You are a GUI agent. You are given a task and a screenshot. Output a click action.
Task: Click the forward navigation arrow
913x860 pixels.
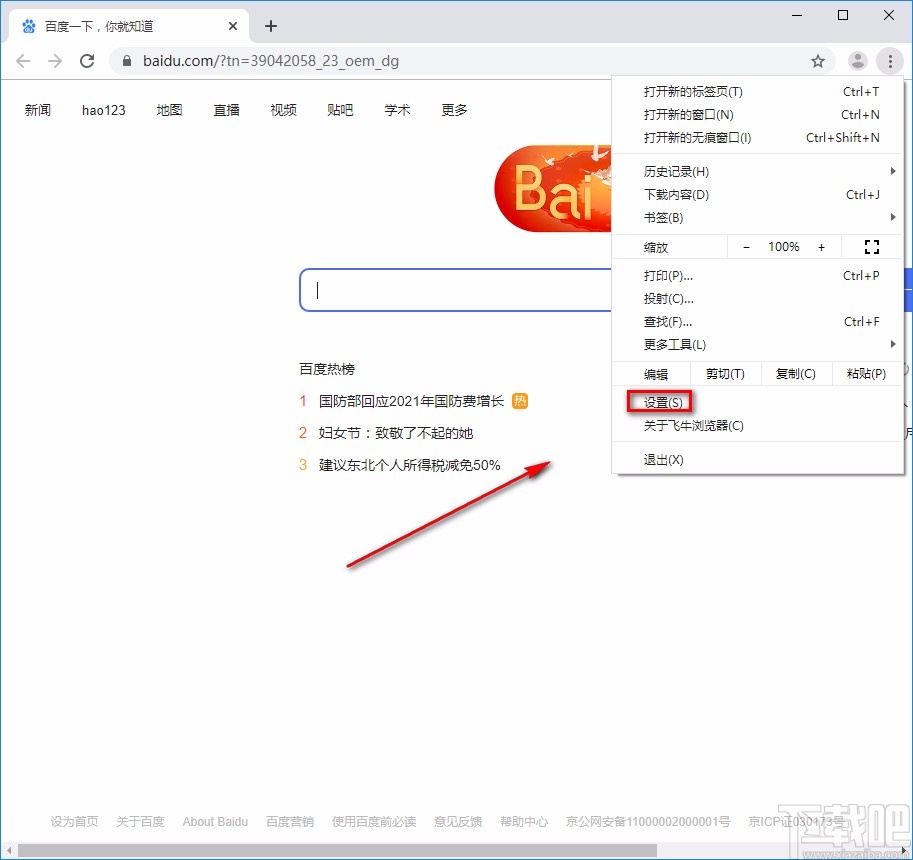(x=55, y=60)
